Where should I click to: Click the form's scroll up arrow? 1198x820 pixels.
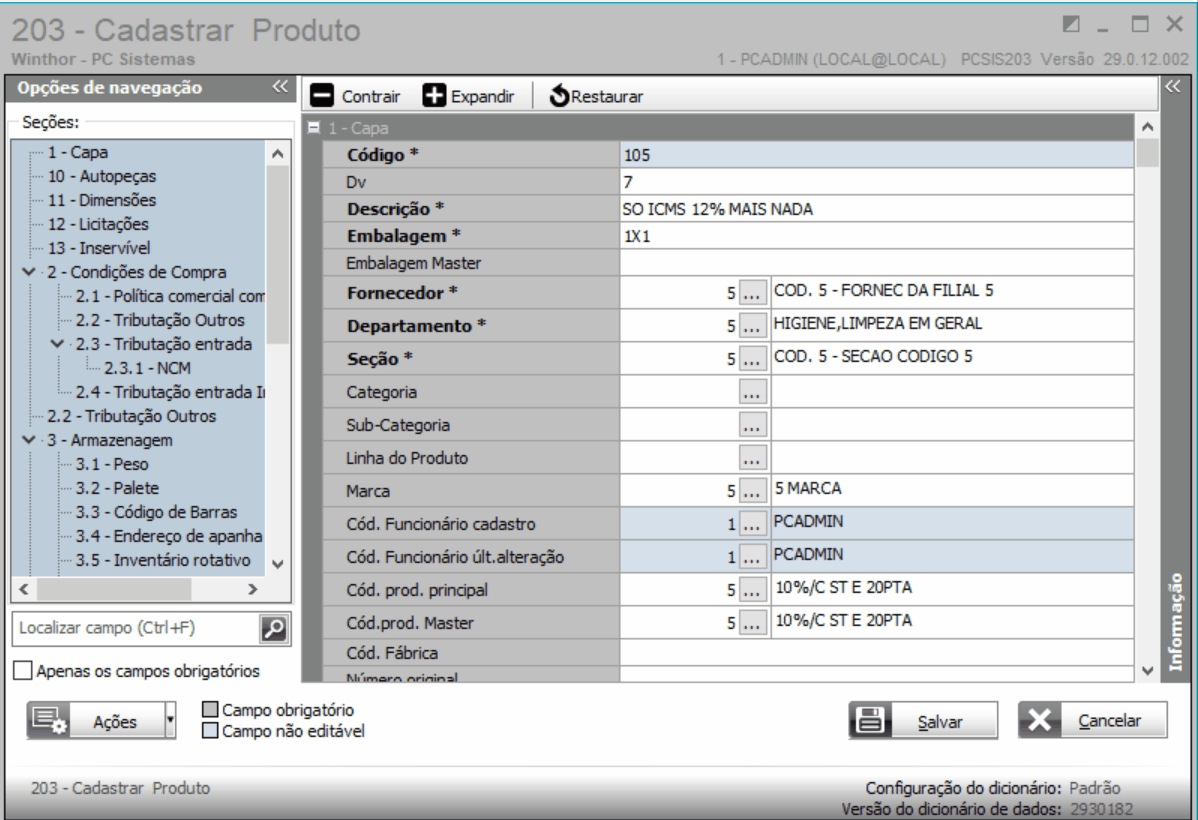click(x=1147, y=128)
